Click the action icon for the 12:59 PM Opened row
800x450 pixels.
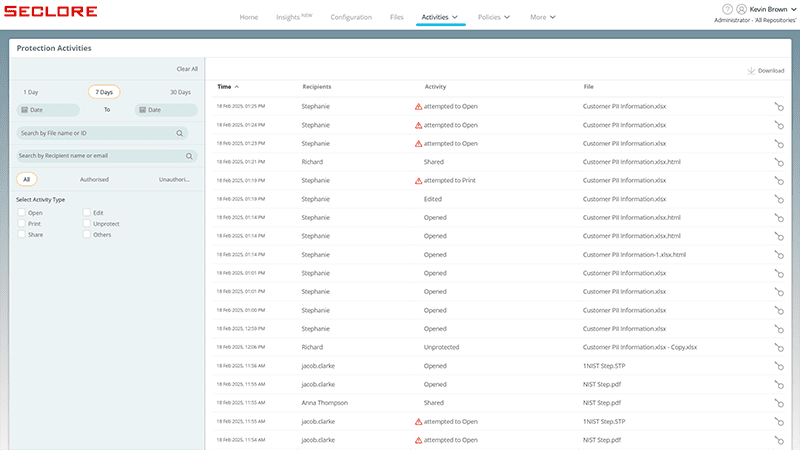[x=779, y=329]
